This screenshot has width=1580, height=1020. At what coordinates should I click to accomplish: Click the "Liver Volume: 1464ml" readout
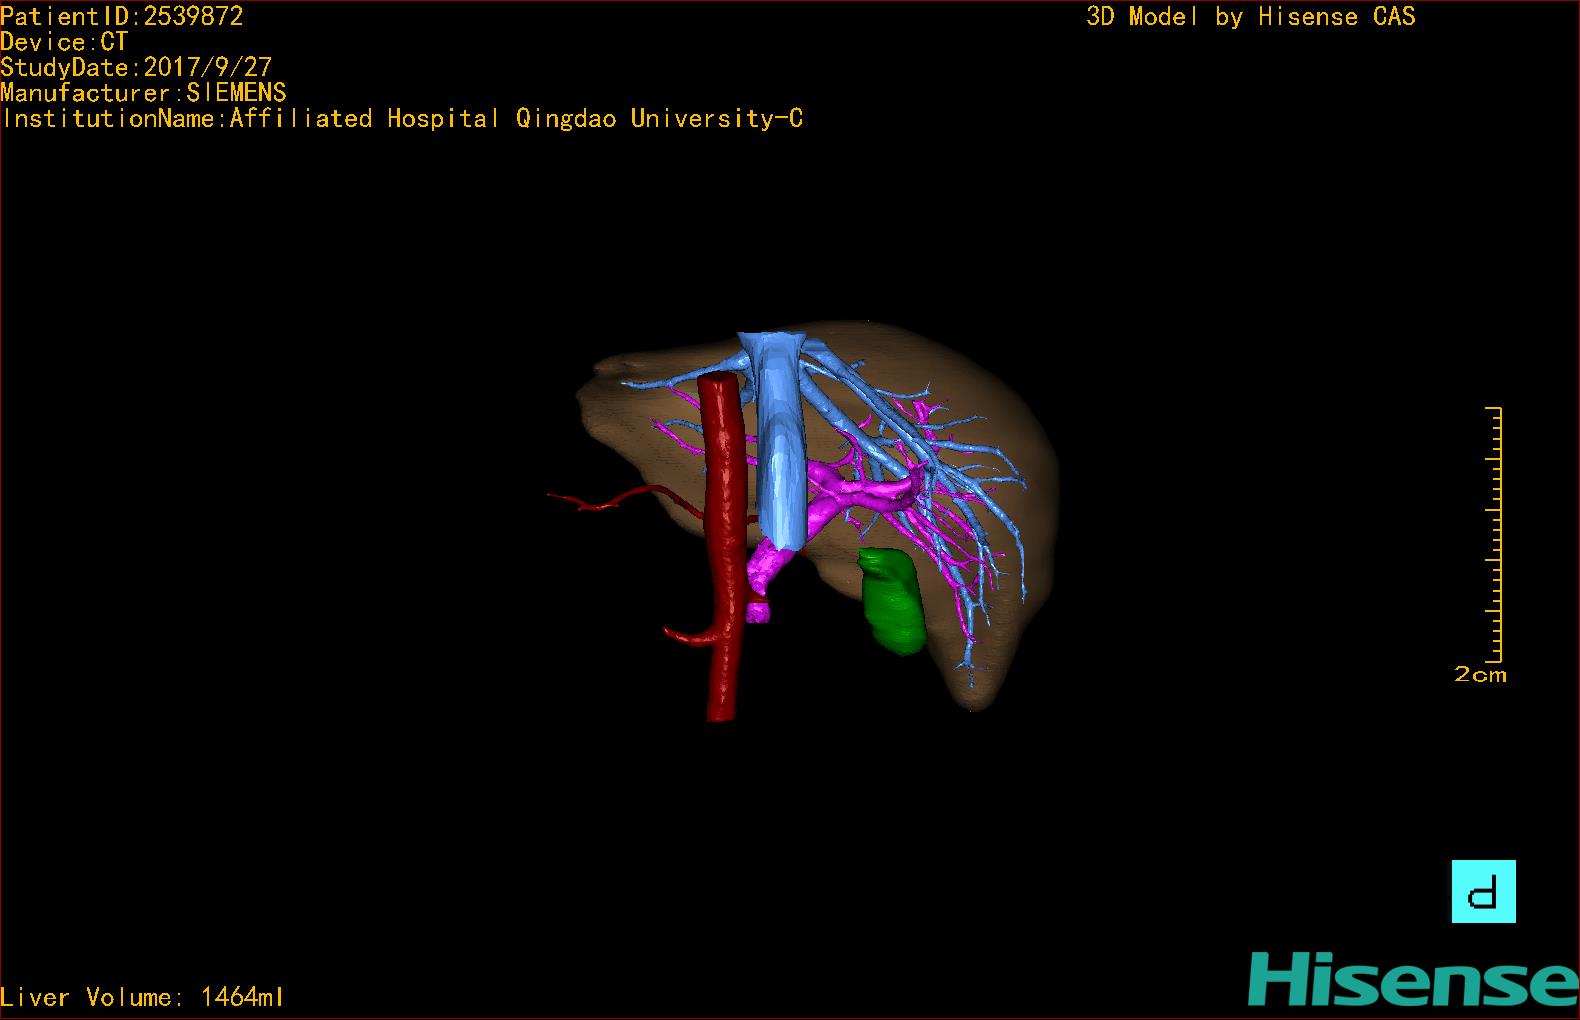point(142,997)
